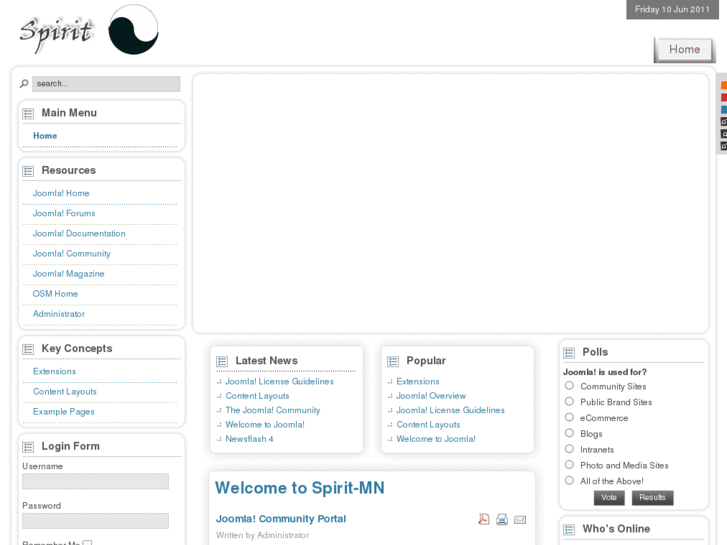Select Photo and Media Sites radio button

[x=569, y=465]
